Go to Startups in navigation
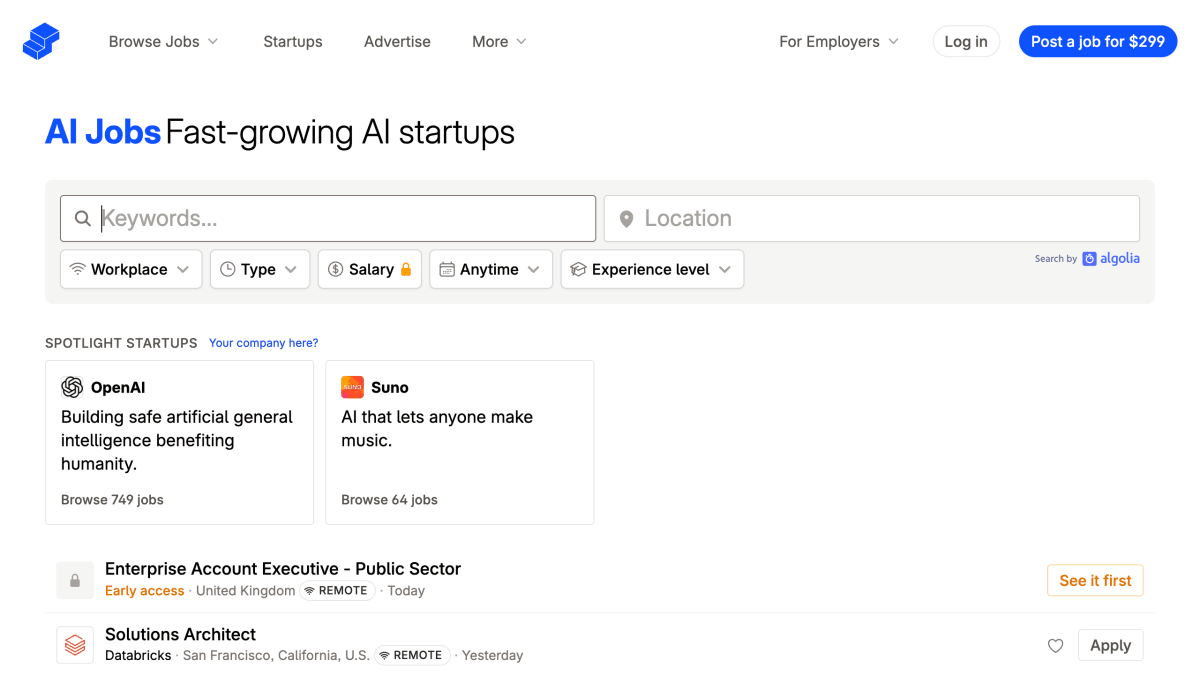This screenshot has width=1200, height=675. point(293,41)
